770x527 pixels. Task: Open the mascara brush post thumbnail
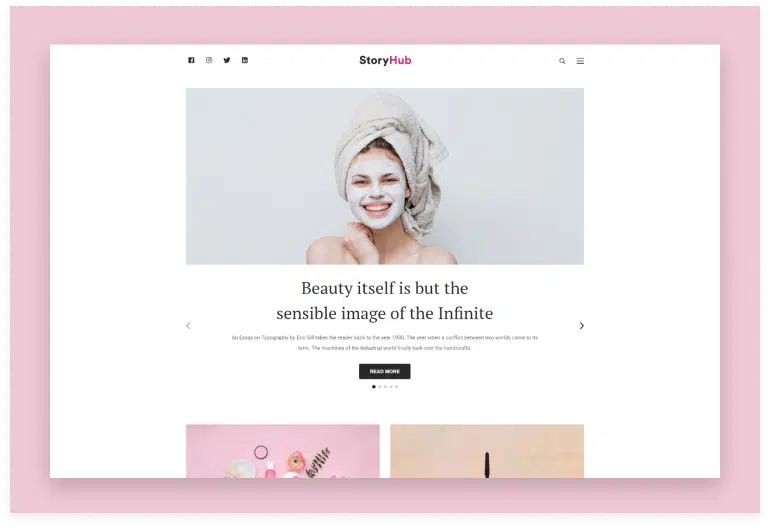point(487,451)
